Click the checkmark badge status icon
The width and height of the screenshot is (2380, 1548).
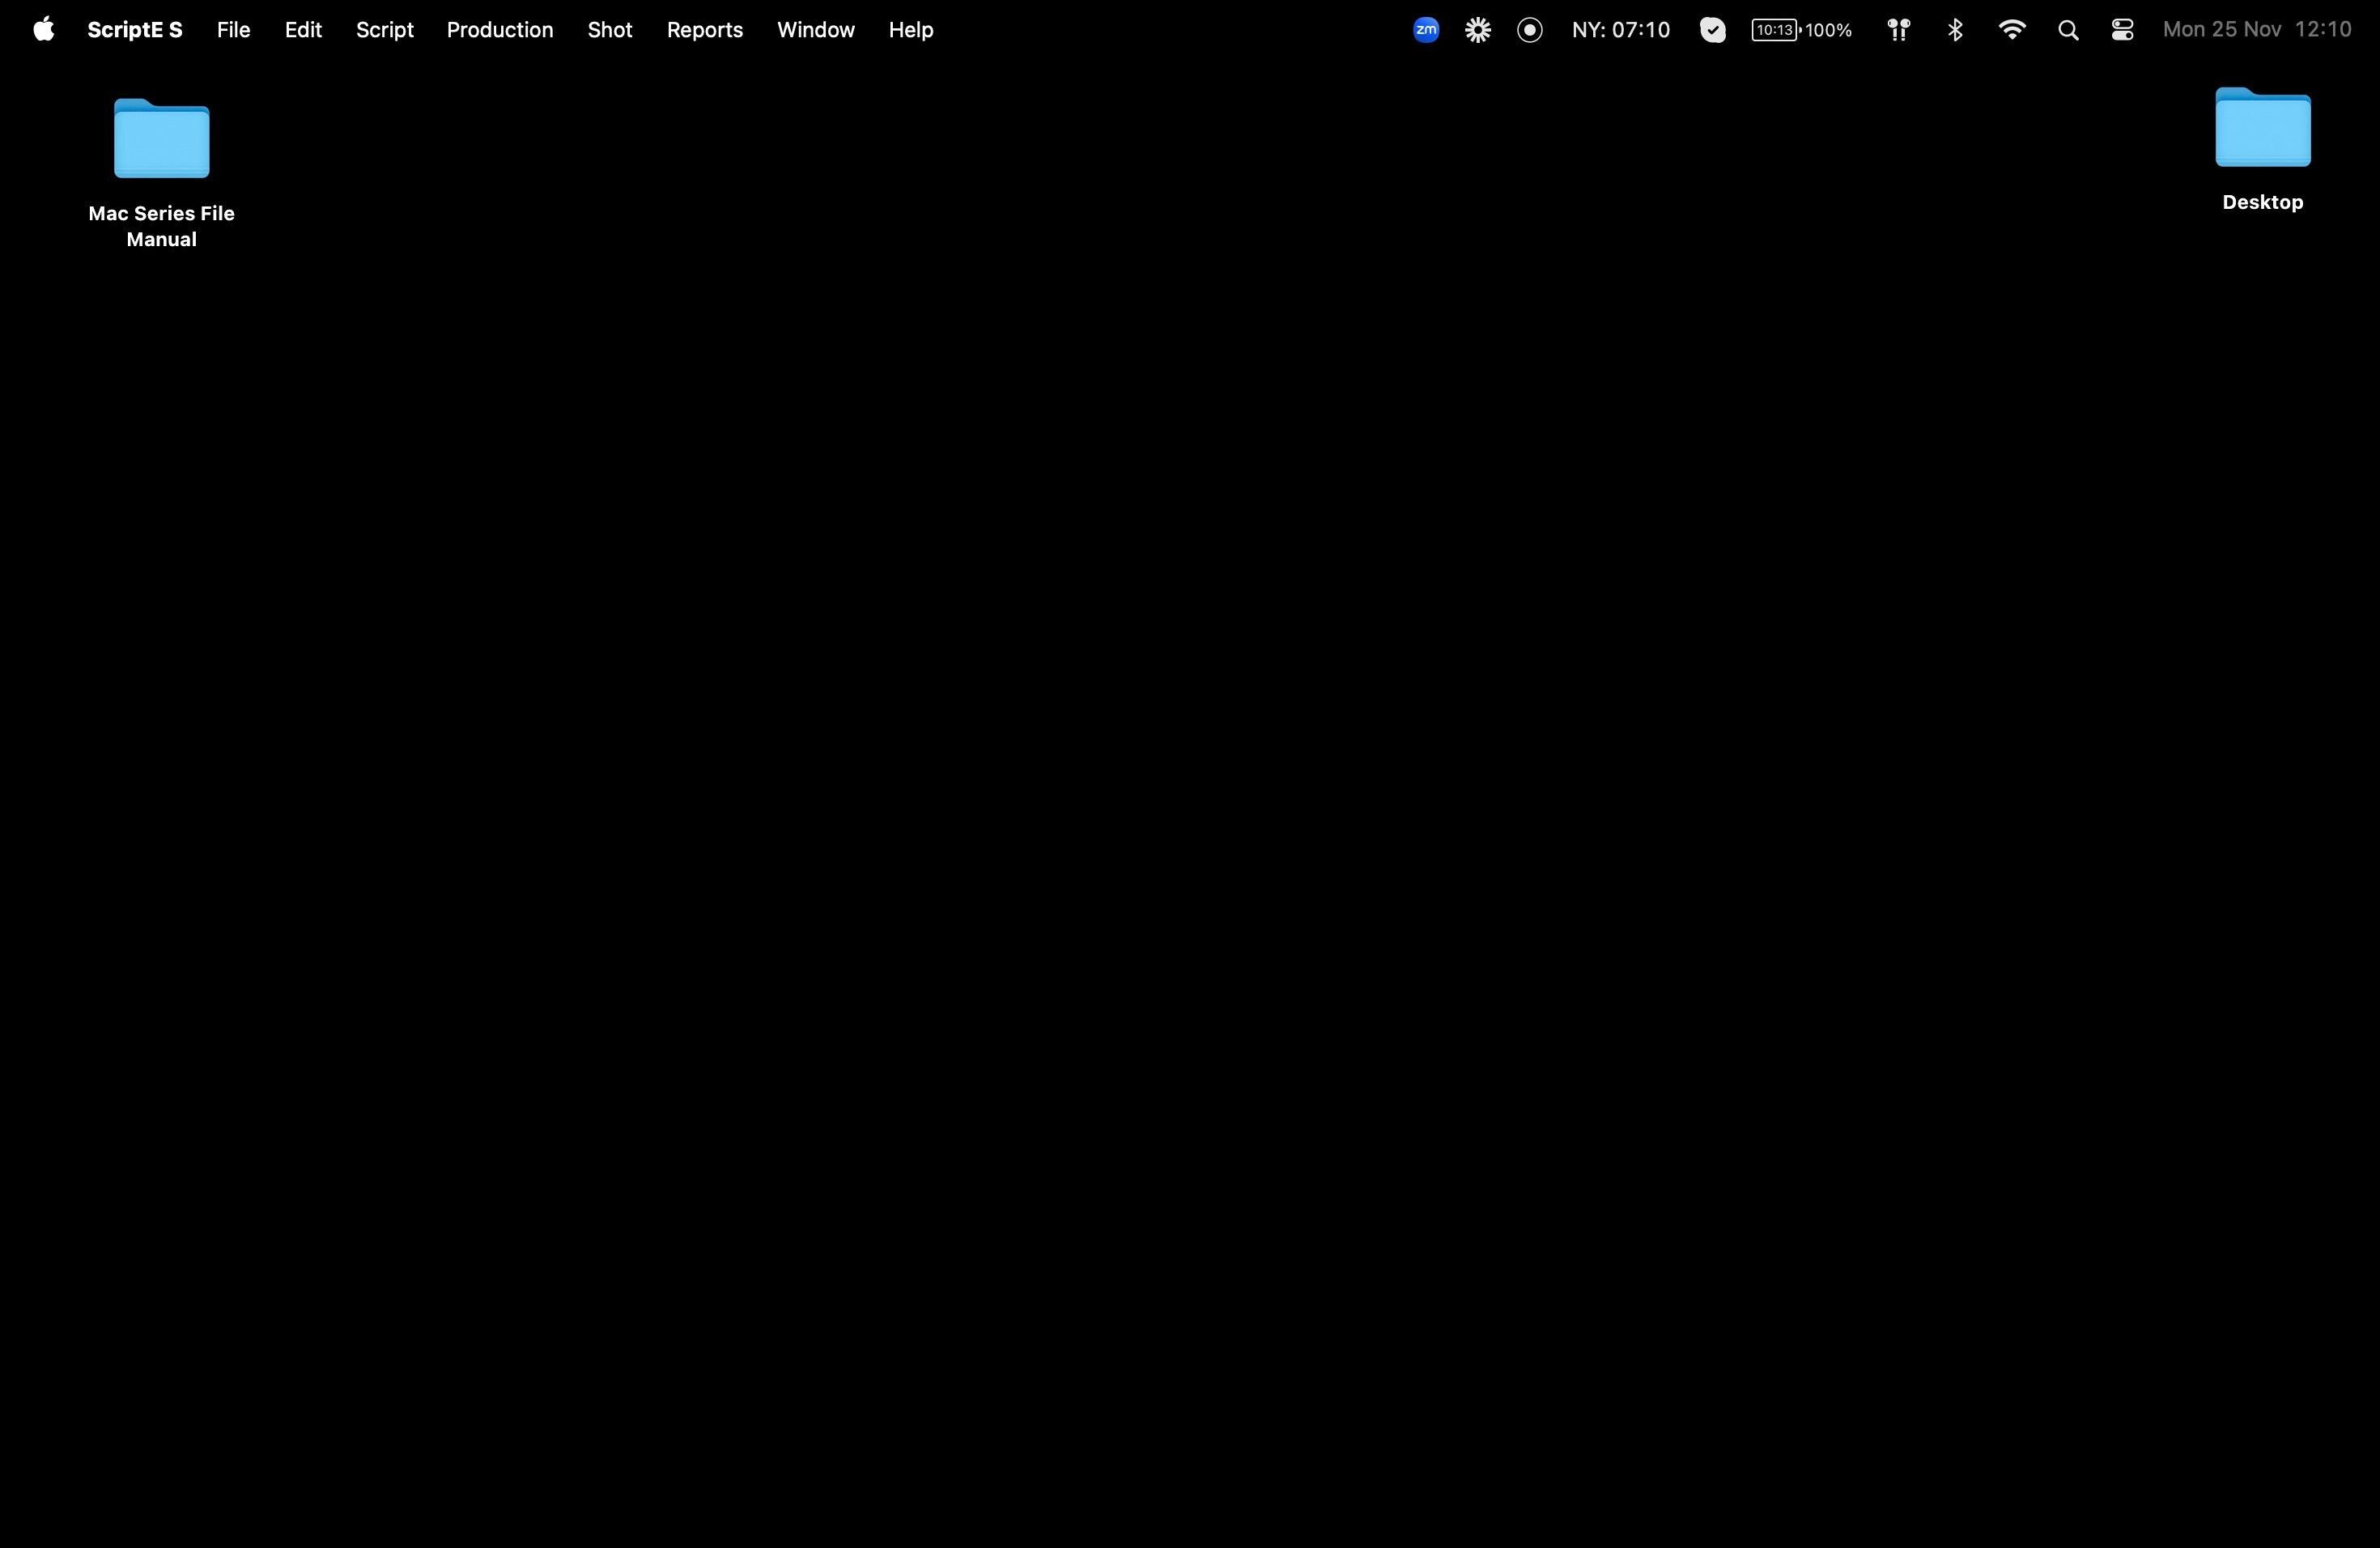point(1713,30)
